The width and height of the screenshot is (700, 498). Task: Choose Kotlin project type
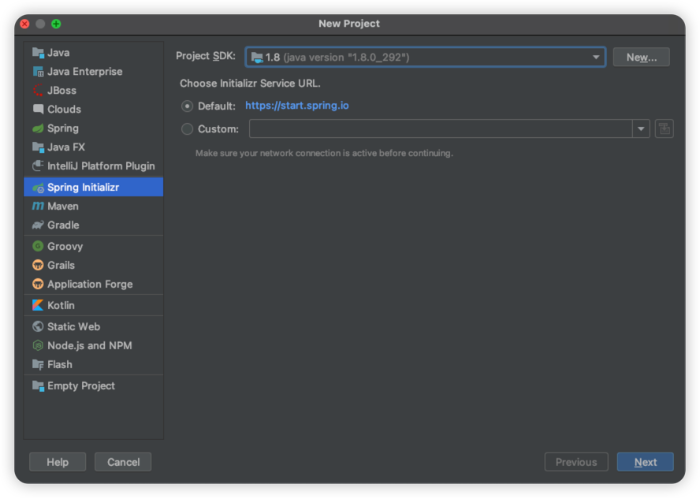(x=94, y=305)
